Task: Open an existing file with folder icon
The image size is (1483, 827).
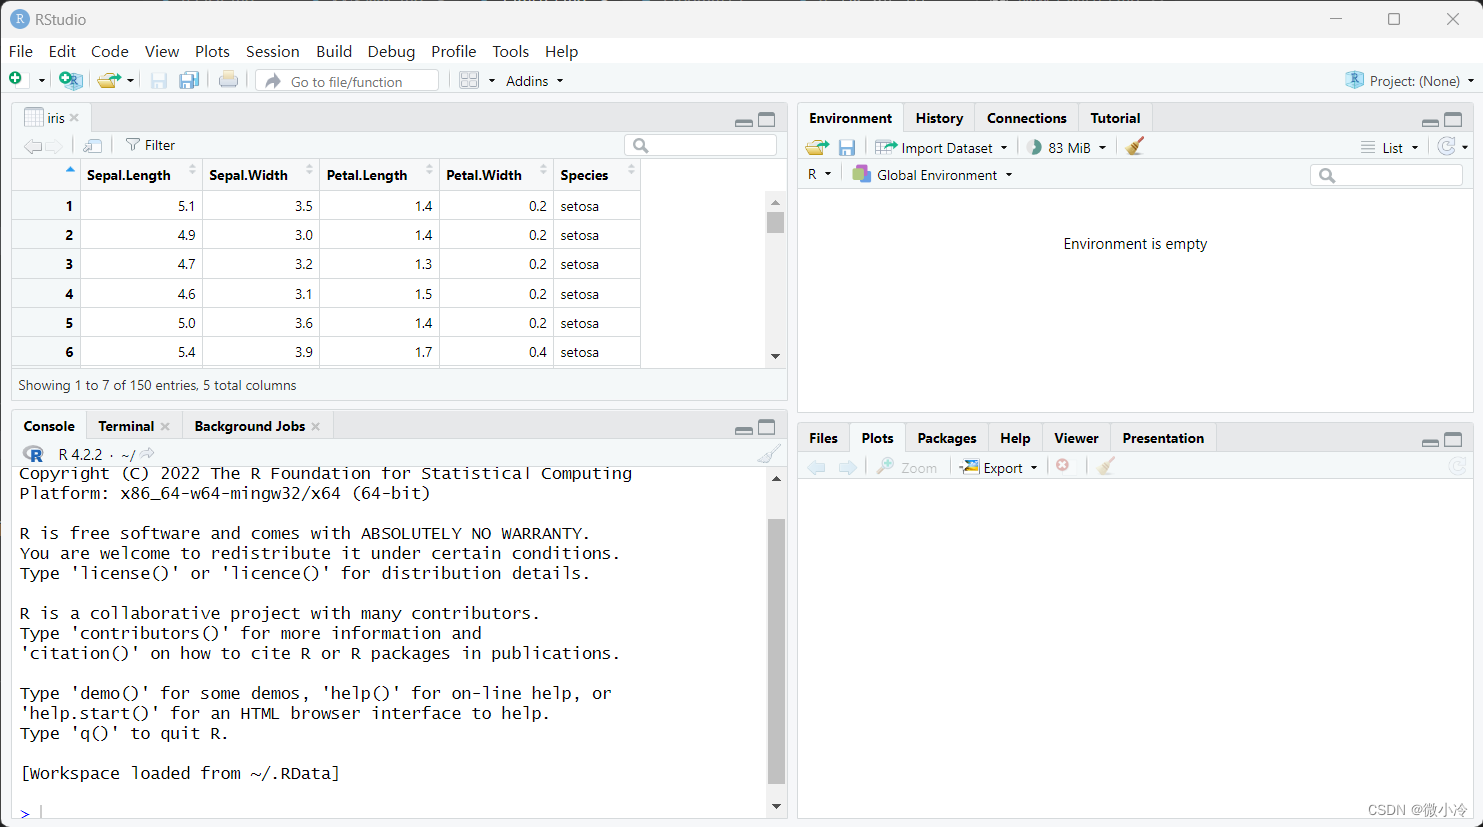Action: tap(108, 80)
